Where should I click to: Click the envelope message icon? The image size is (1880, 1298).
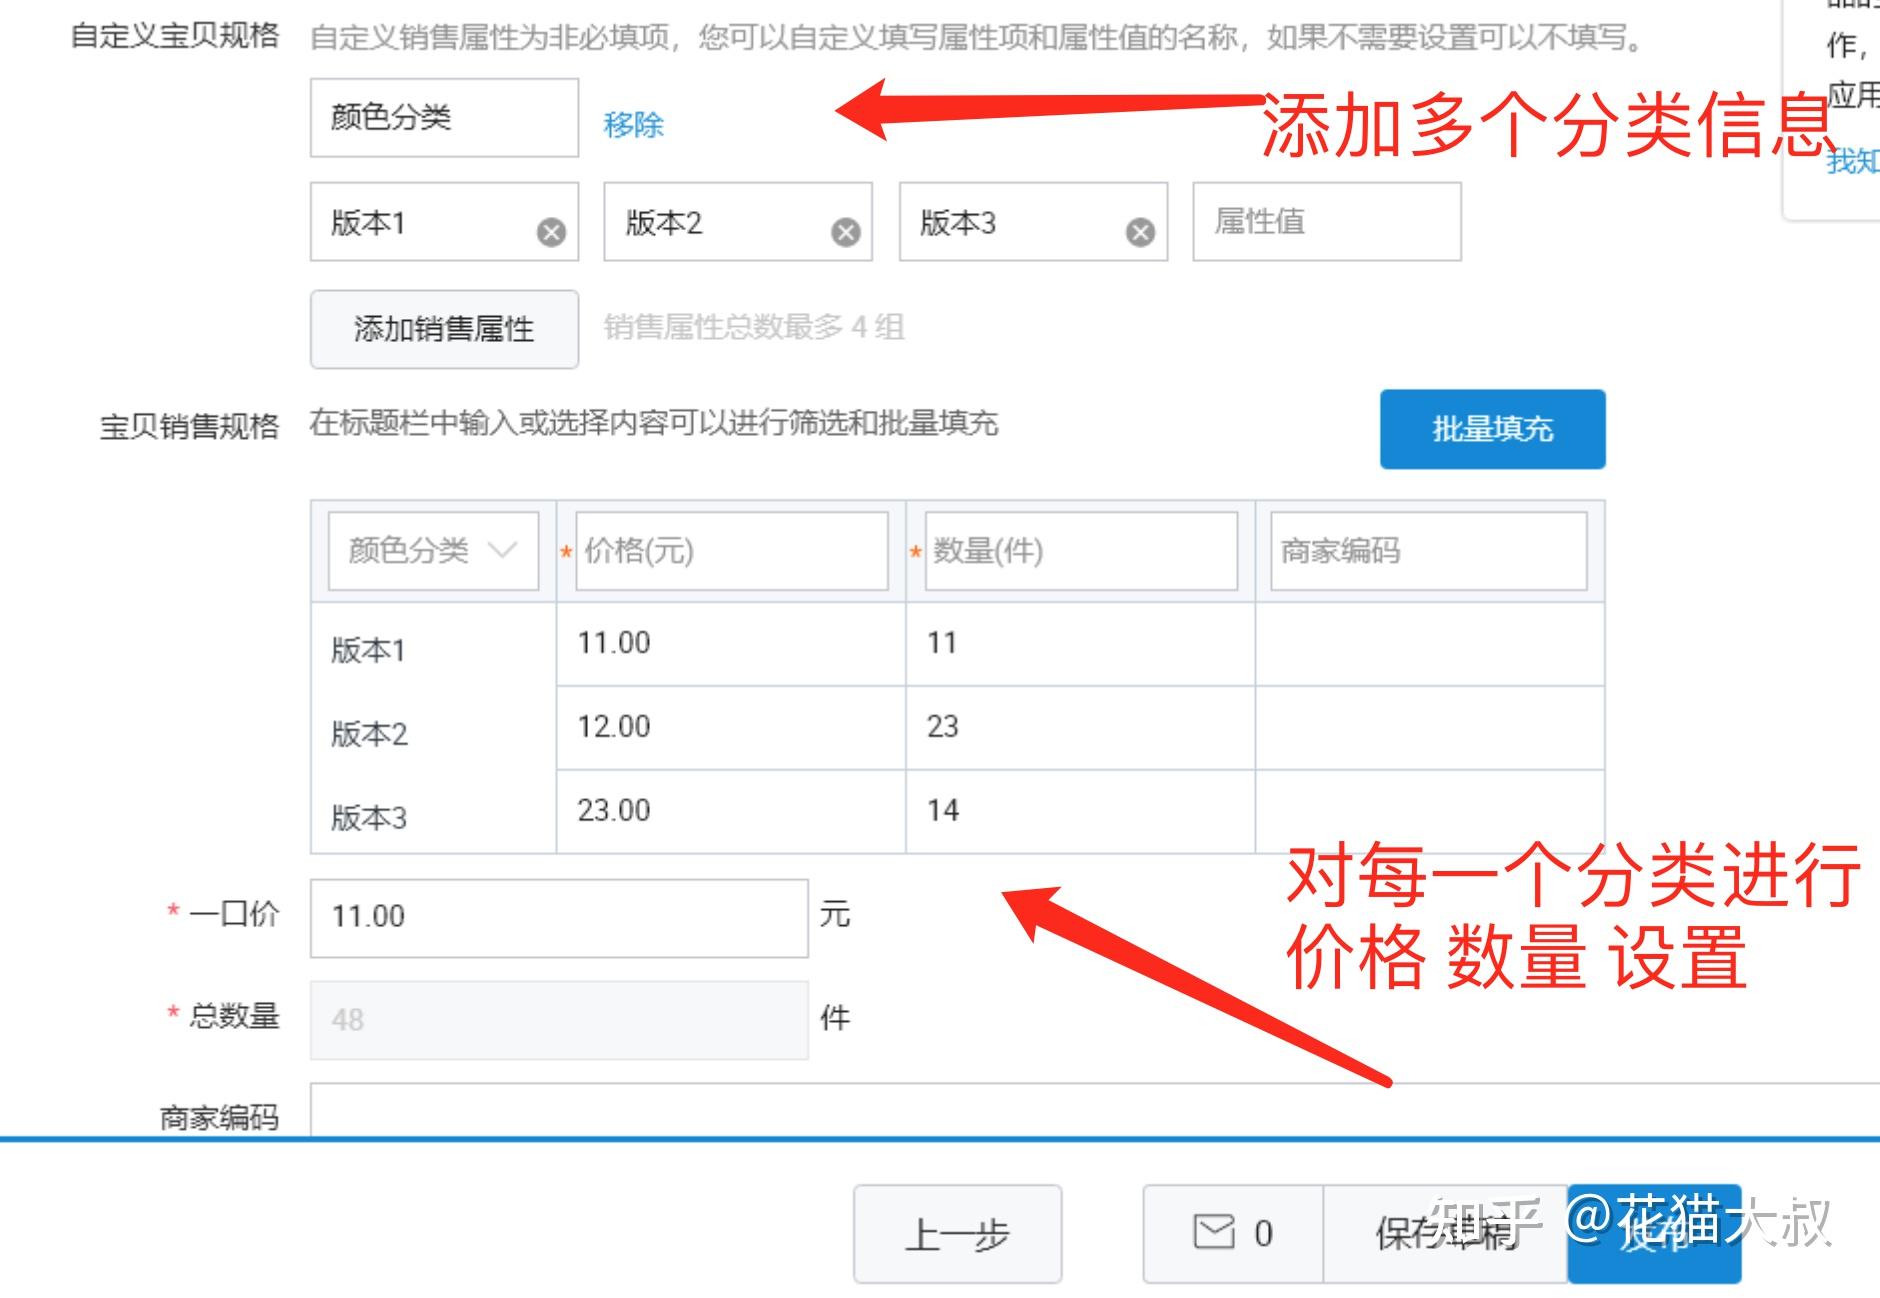(1214, 1232)
